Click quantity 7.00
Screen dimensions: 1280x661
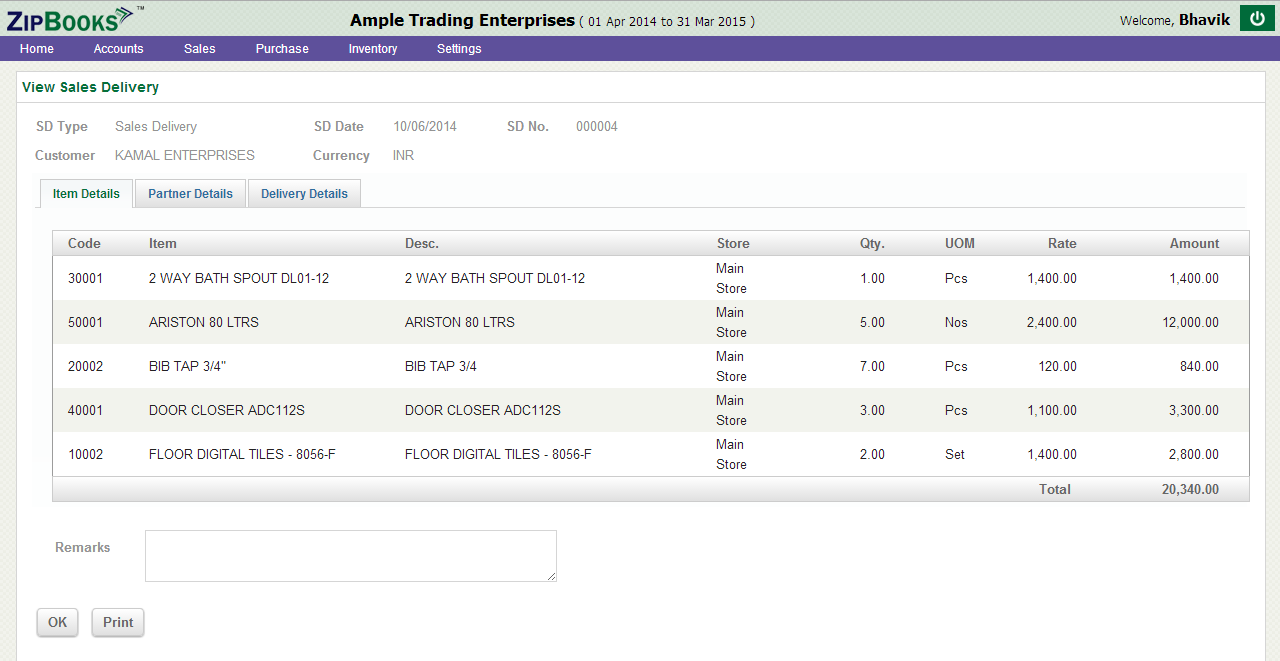(x=873, y=367)
